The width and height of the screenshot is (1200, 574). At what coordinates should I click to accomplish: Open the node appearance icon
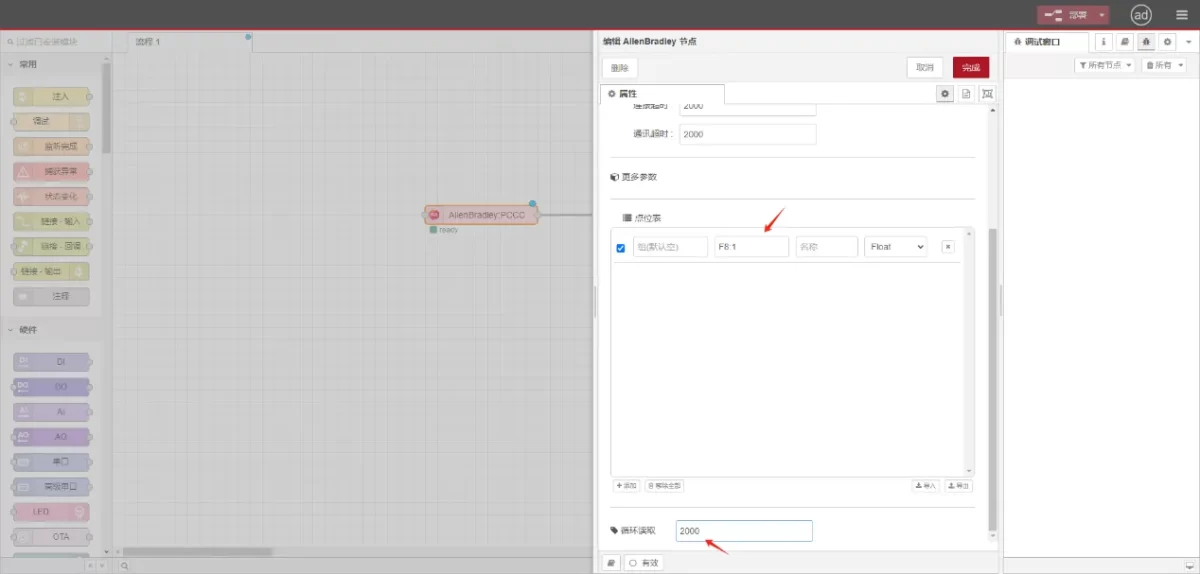point(988,93)
